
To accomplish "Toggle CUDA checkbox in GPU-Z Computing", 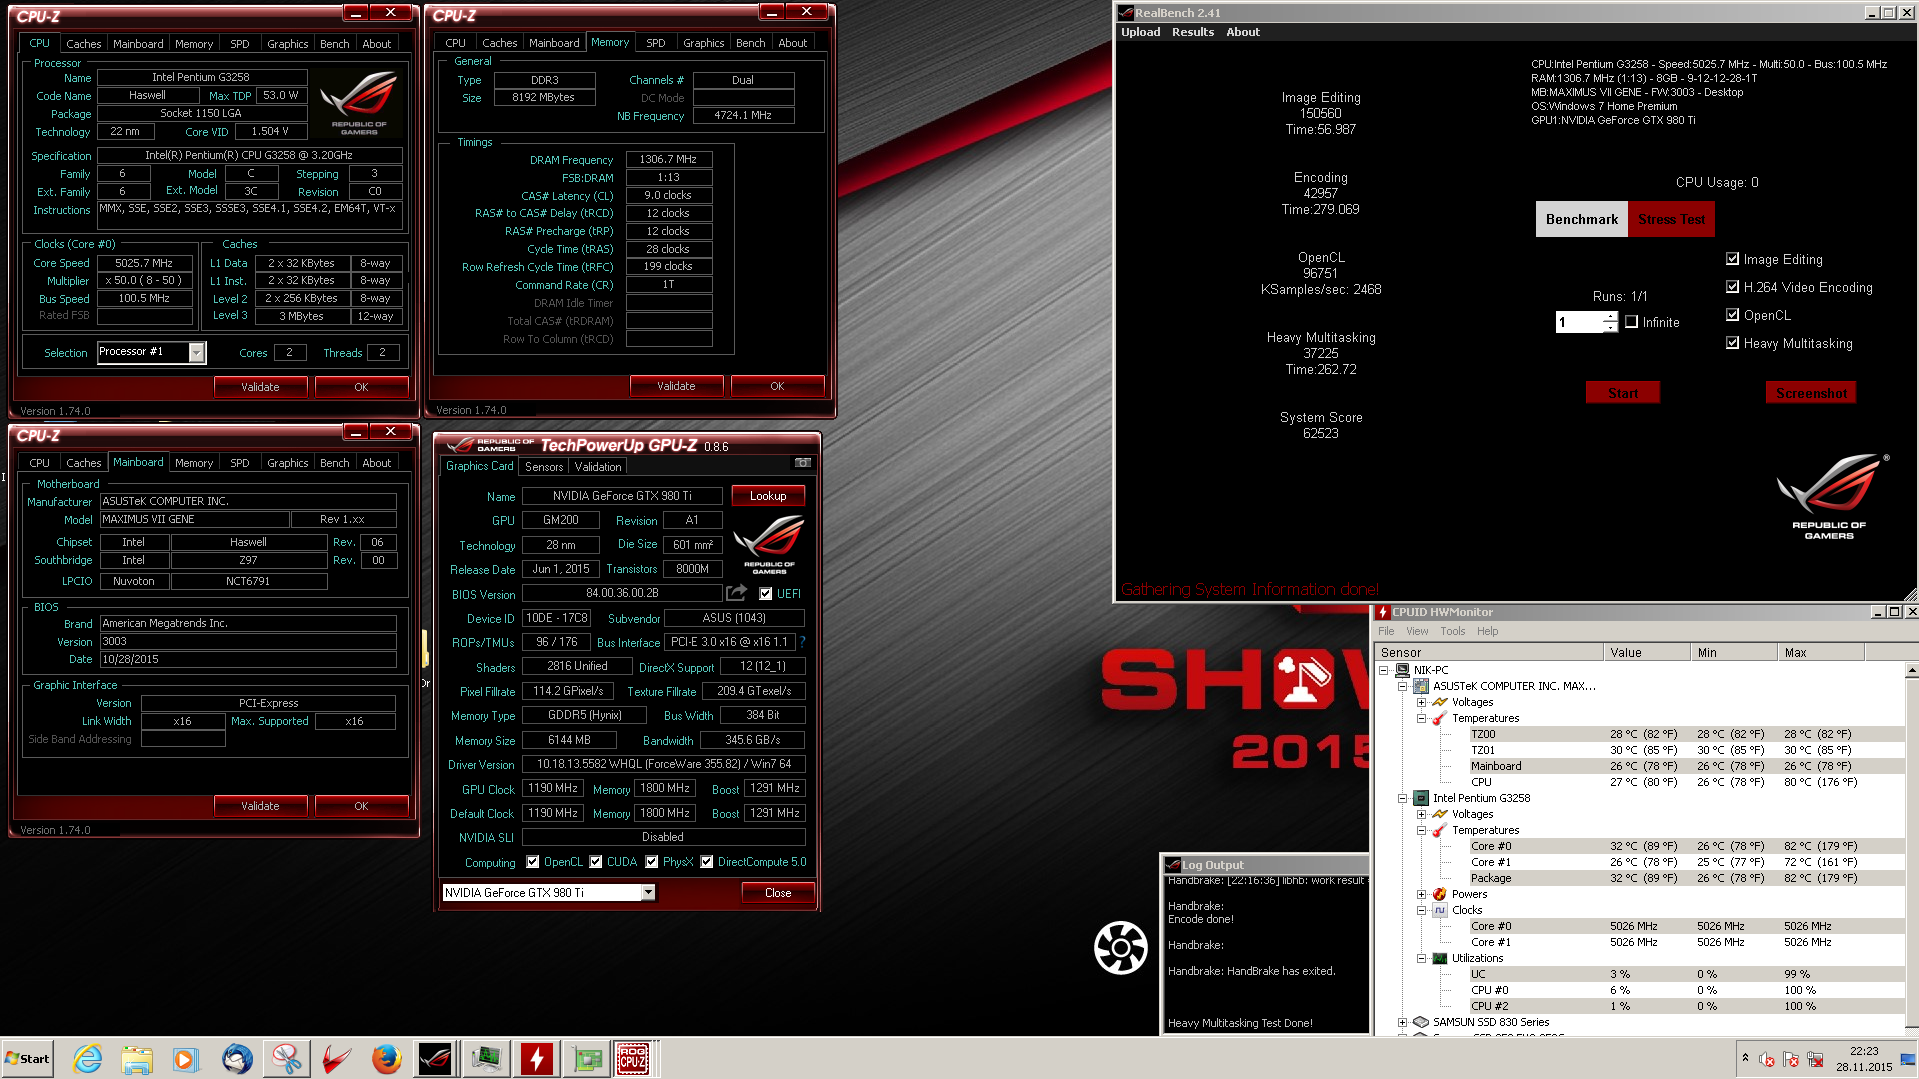I will [x=596, y=862].
